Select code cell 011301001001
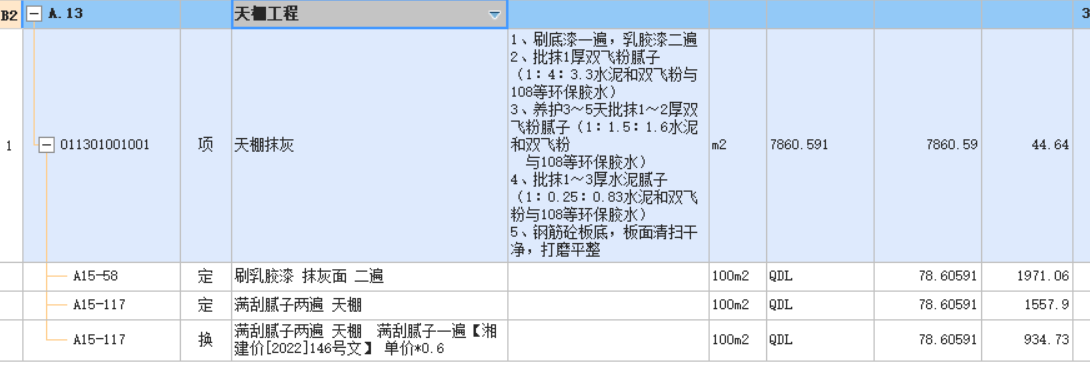1090x388 pixels. tap(105, 145)
